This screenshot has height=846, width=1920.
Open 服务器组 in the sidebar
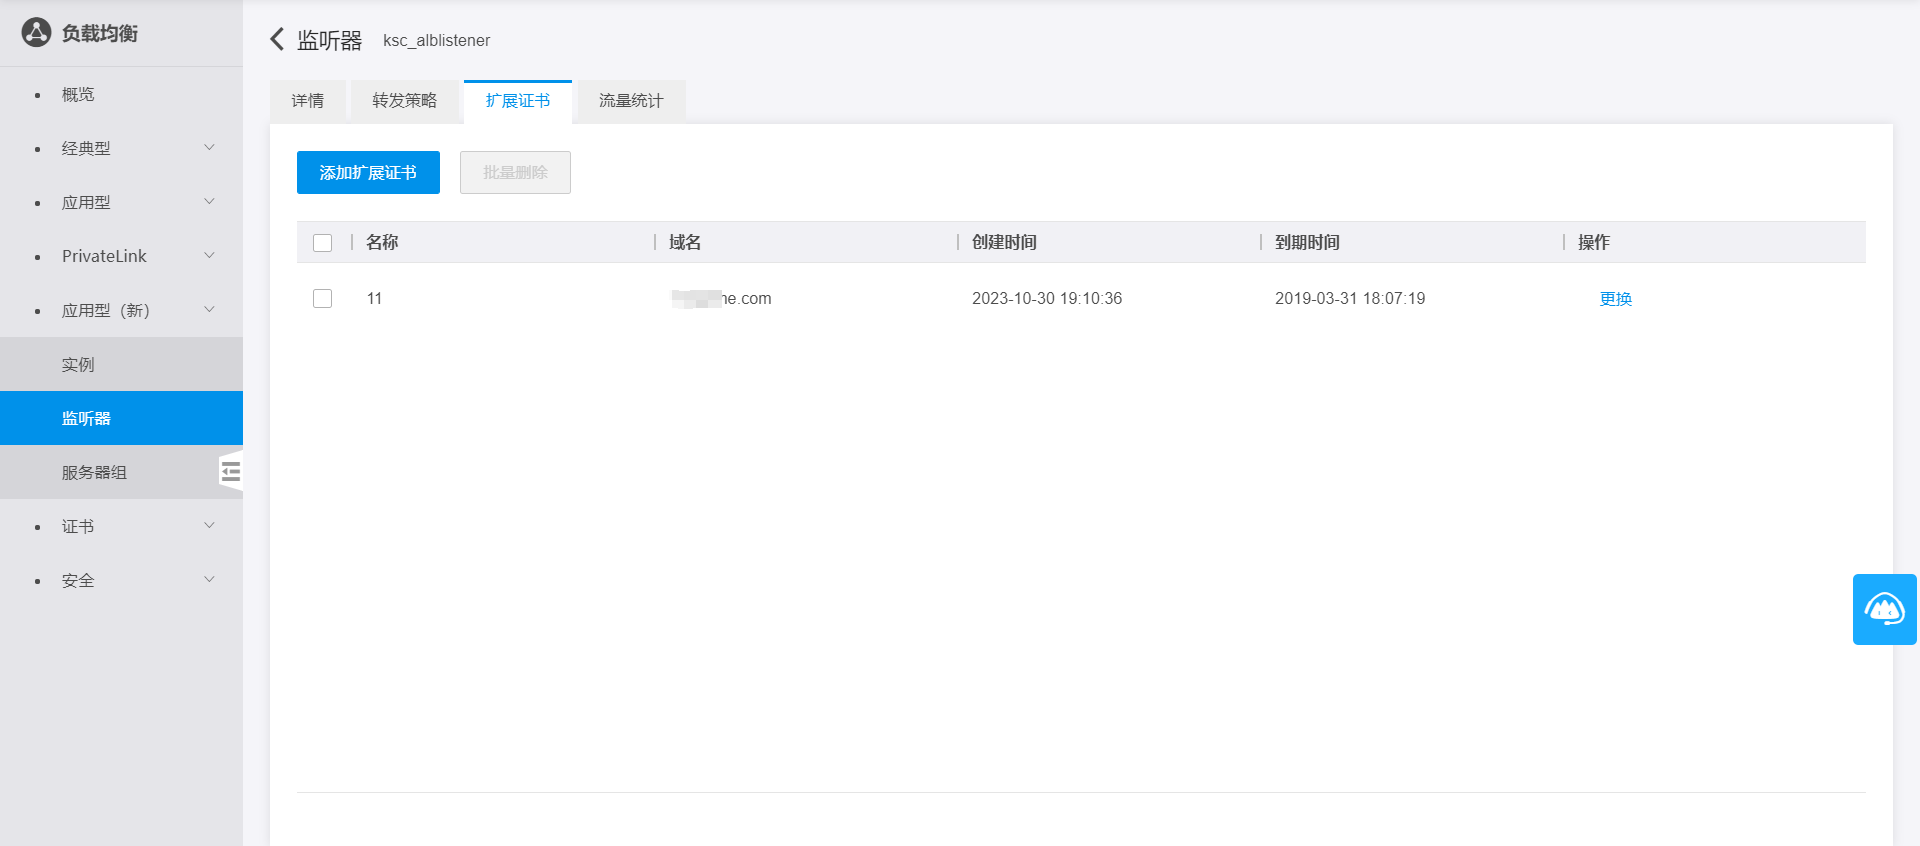pyautogui.click(x=94, y=472)
